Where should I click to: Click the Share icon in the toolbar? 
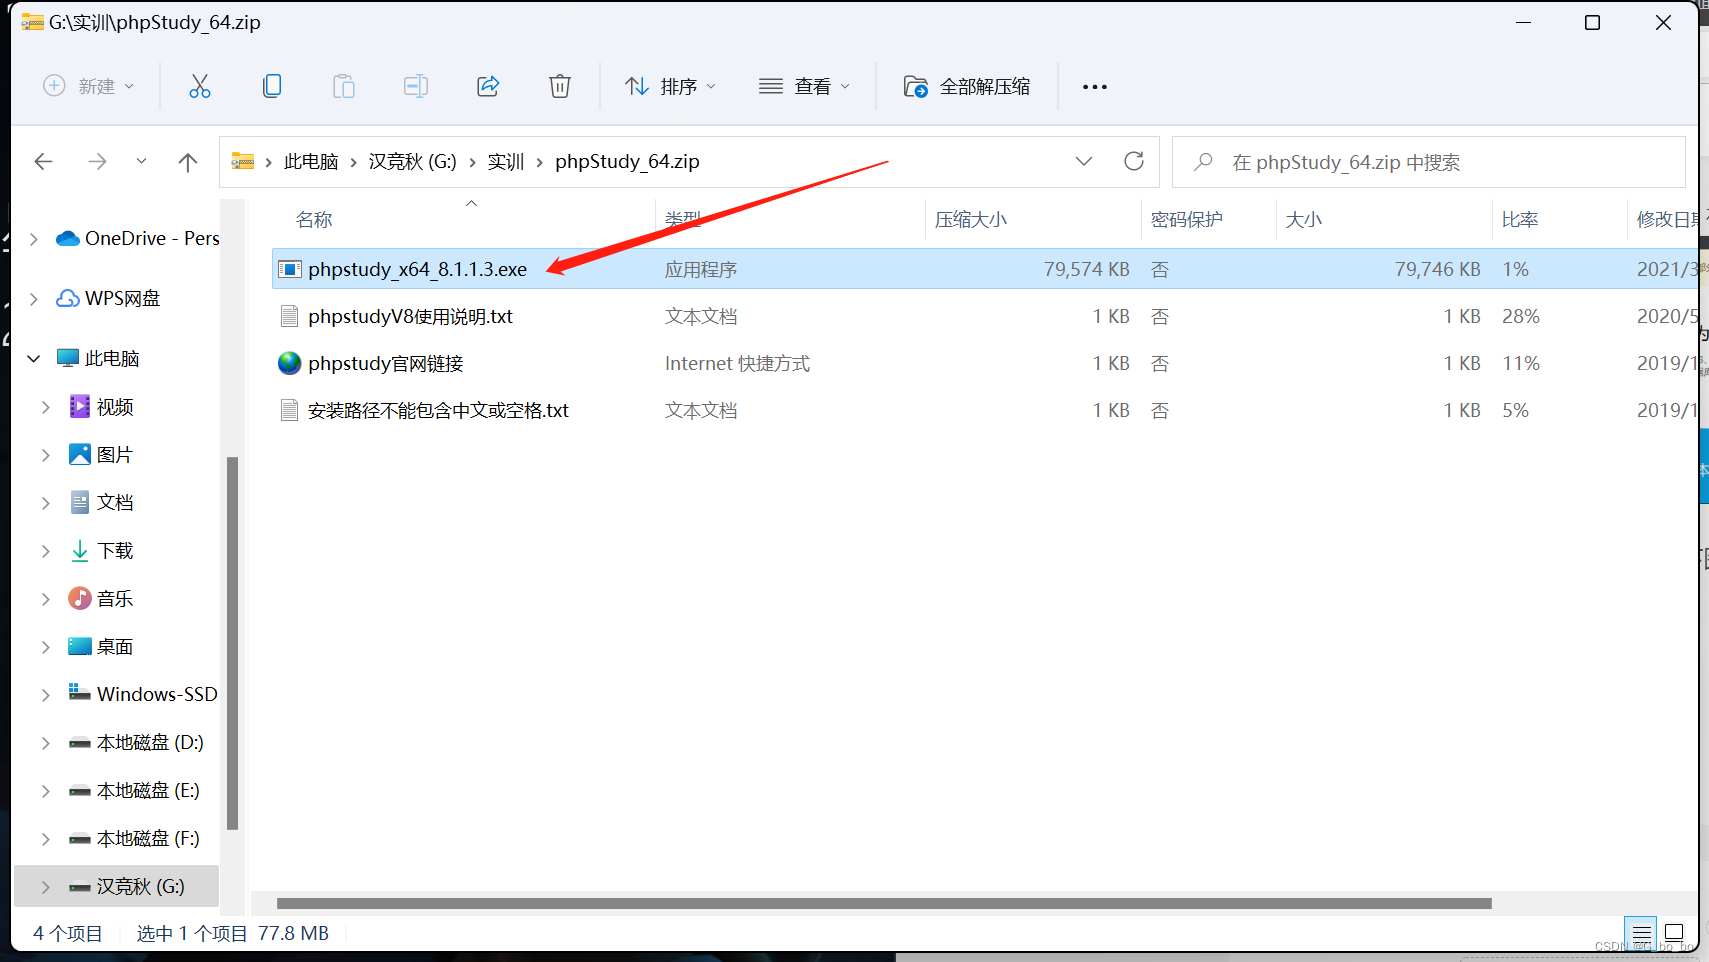point(488,86)
